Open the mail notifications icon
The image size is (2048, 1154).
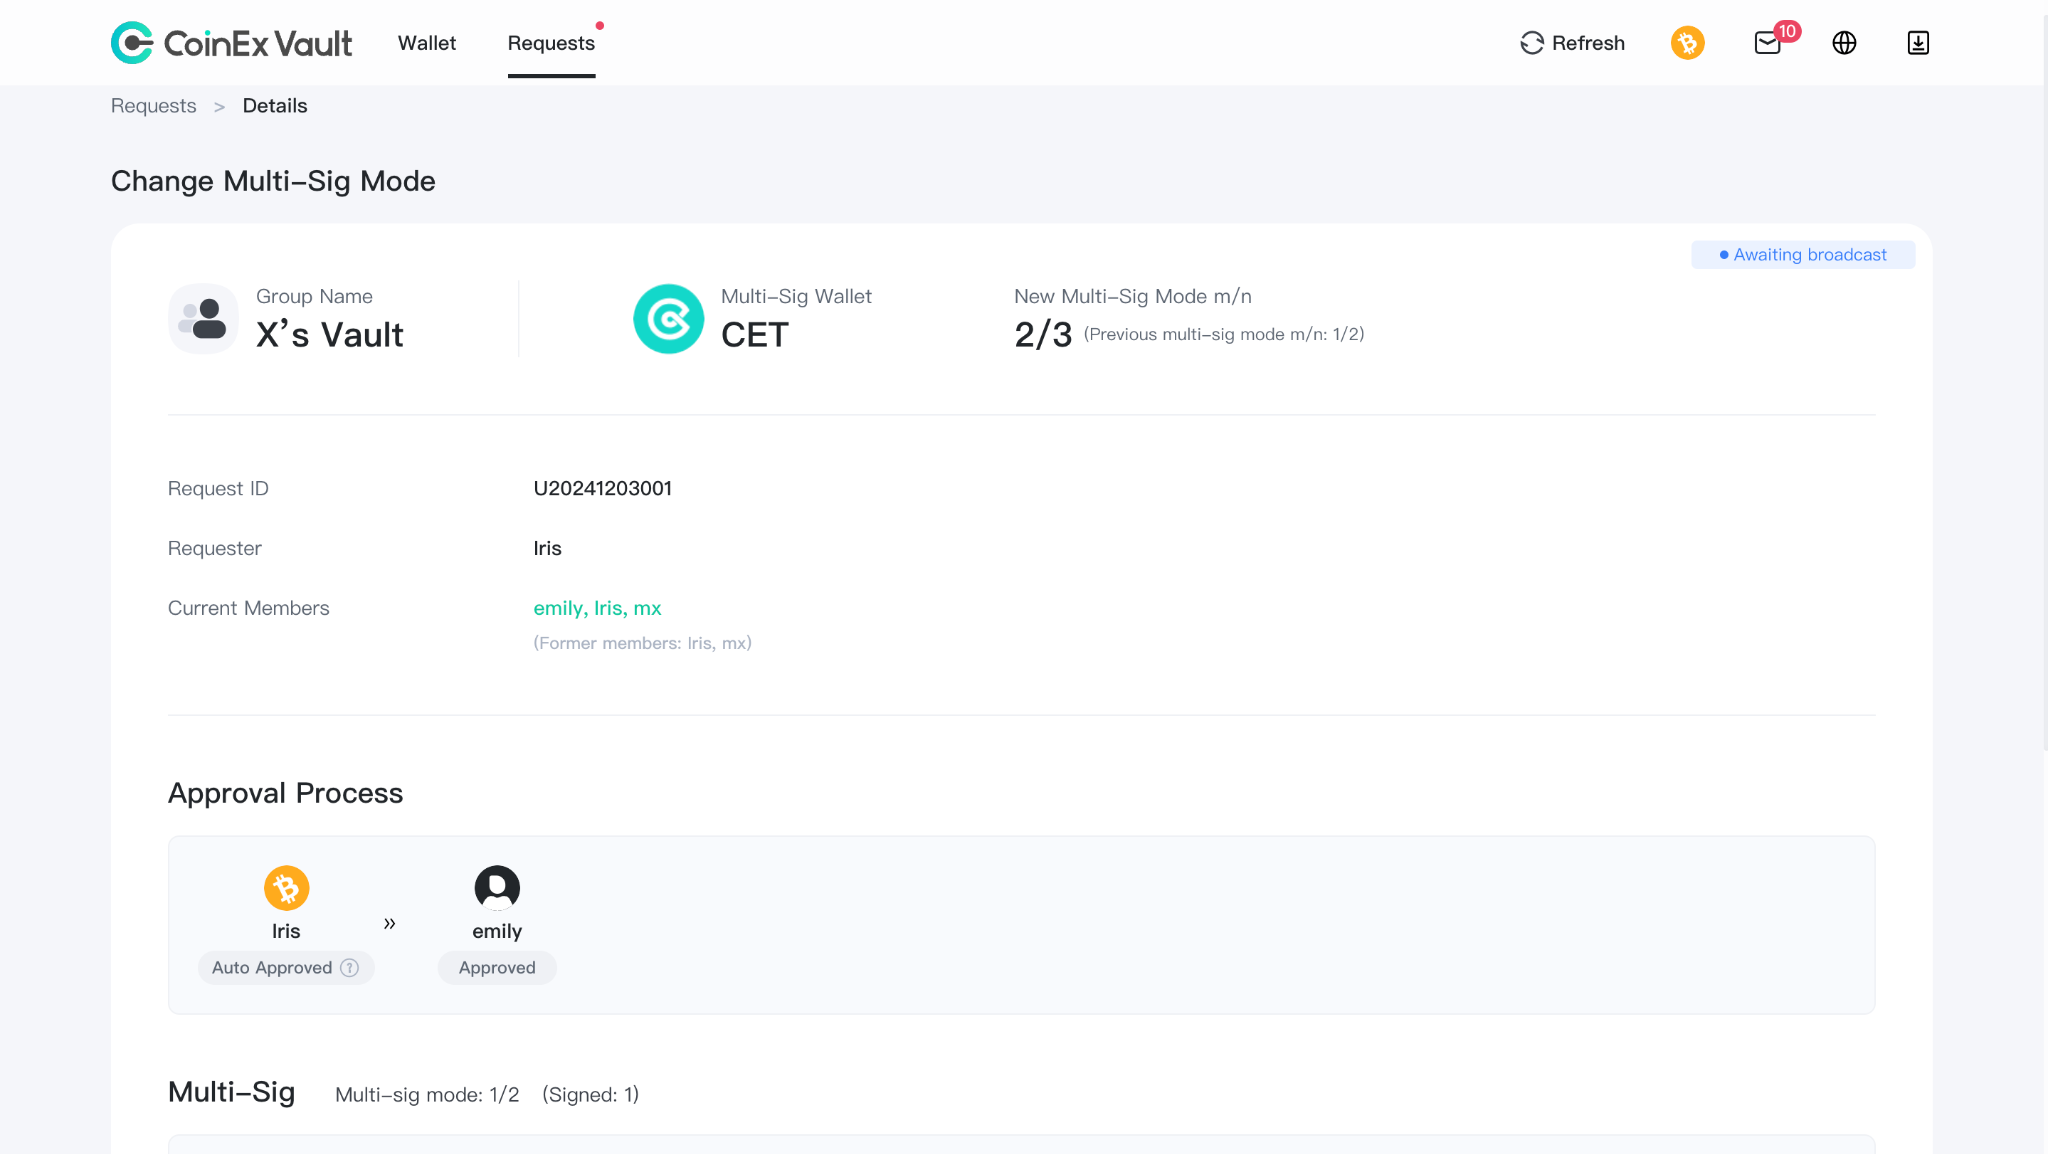1768,43
